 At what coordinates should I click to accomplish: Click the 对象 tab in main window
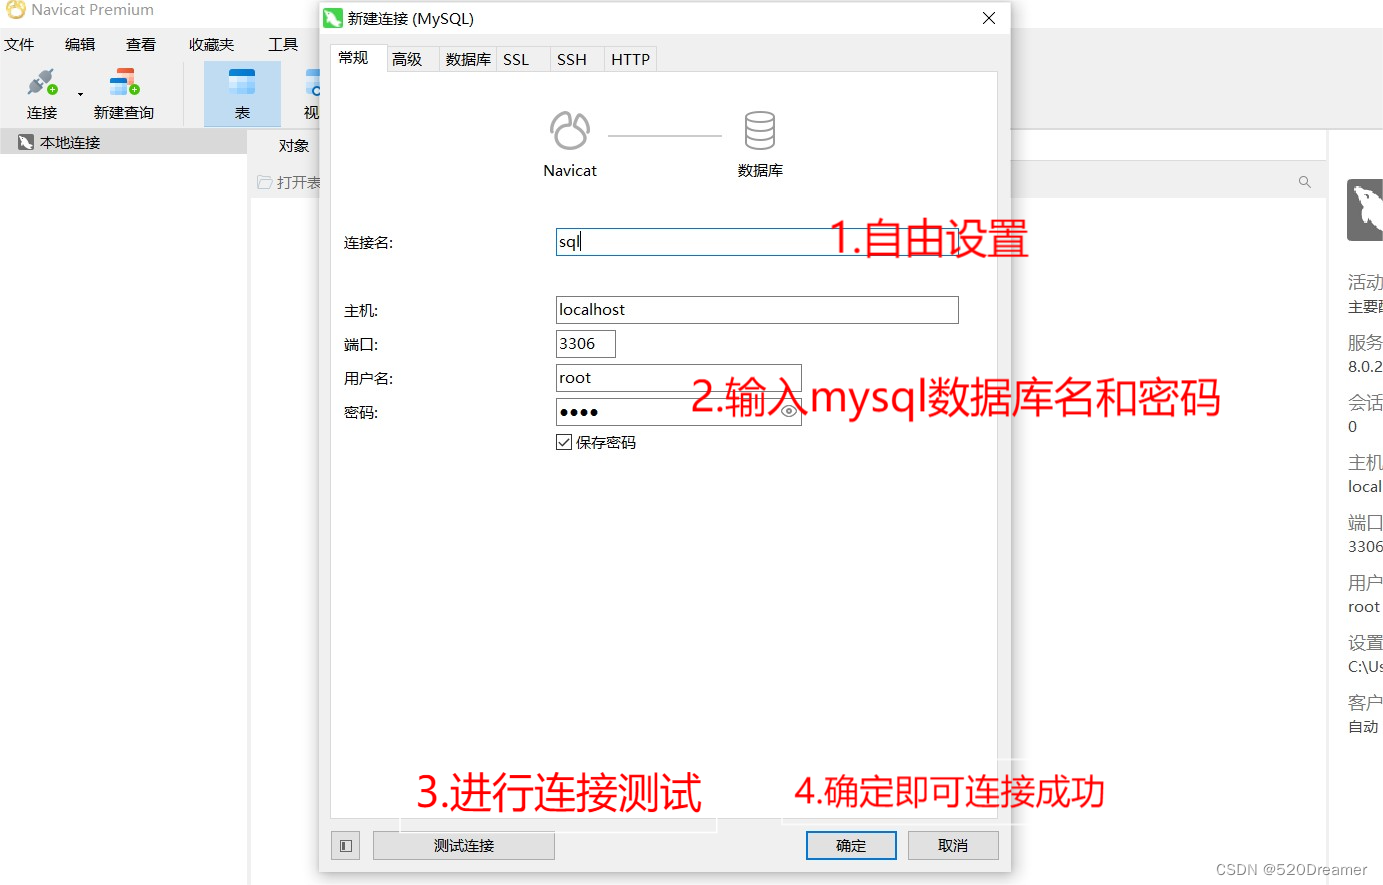(294, 146)
